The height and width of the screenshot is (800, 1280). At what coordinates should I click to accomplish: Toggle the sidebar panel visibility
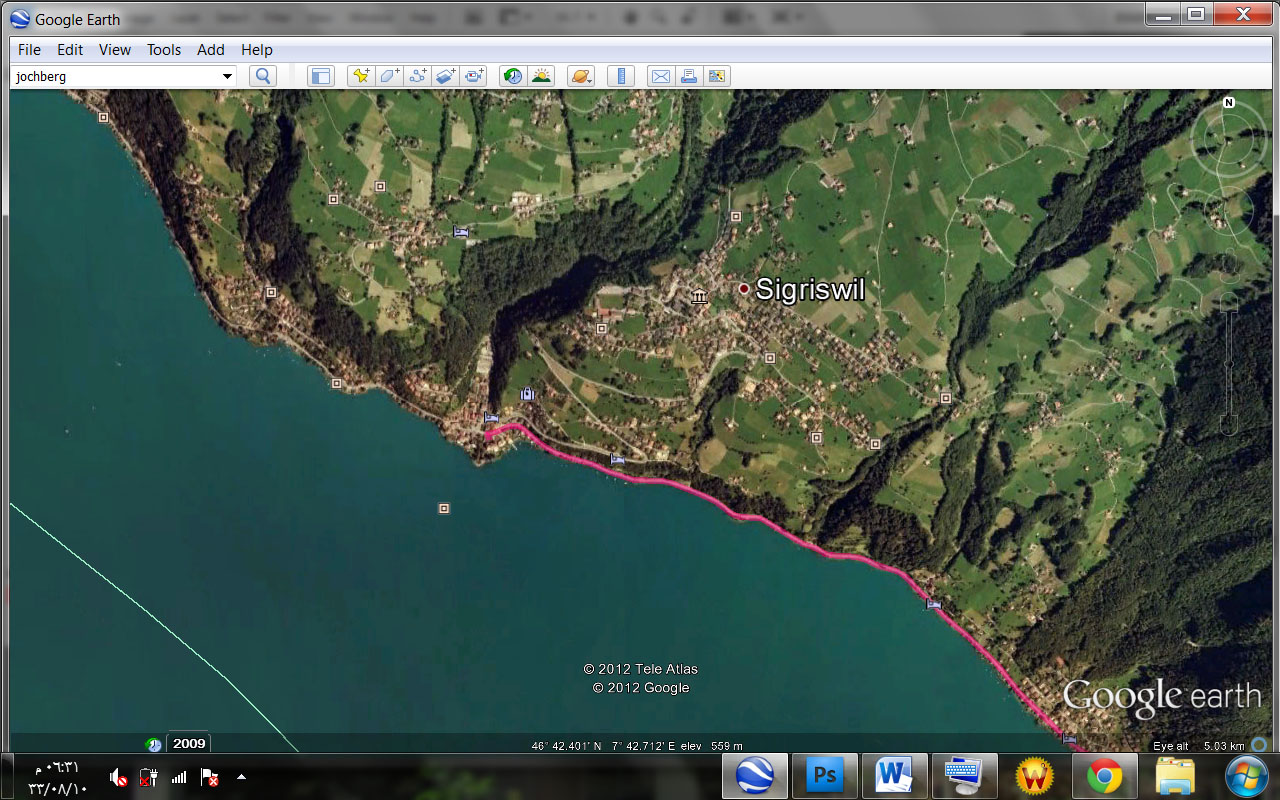(x=320, y=76)
